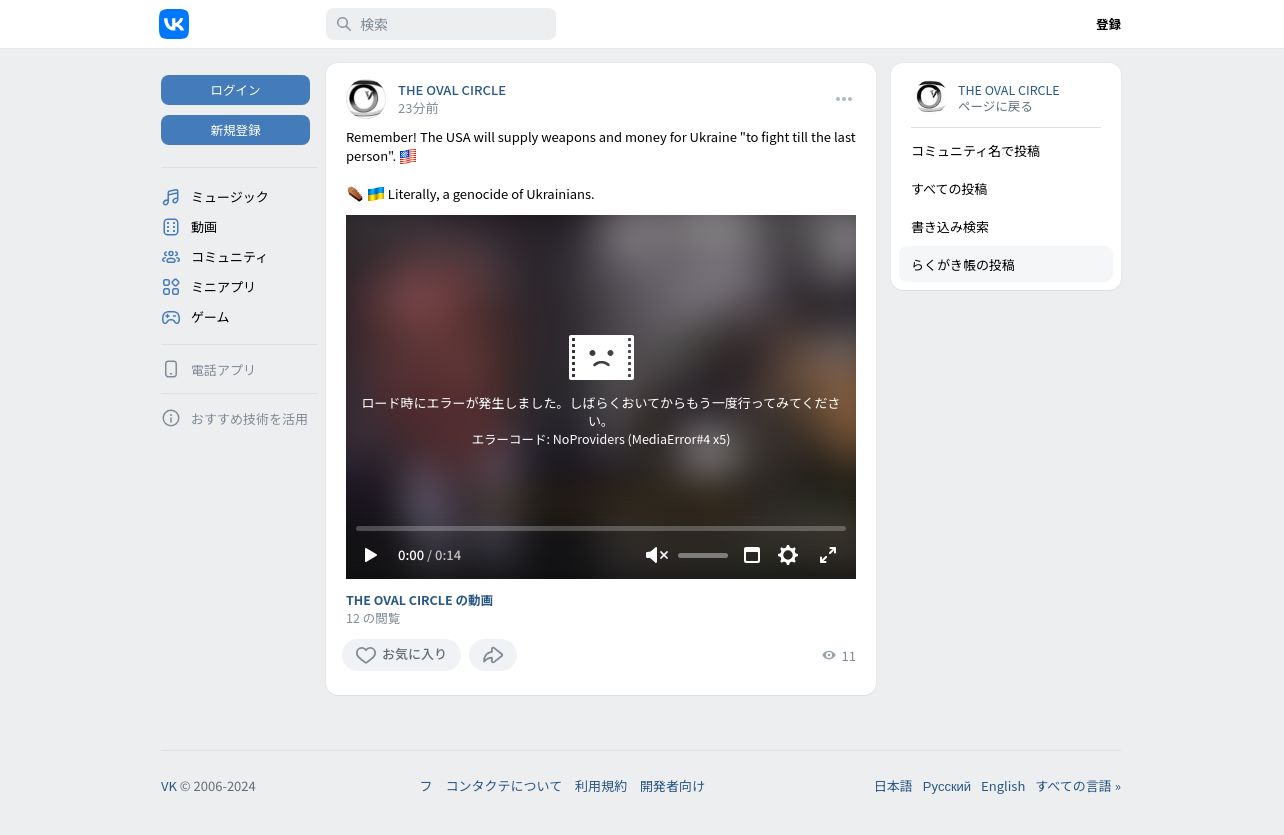Image resolution: width=1284 pixels, height=835 pixels.
Task: Open 開発者向け footer link
Action: (672, 786)
